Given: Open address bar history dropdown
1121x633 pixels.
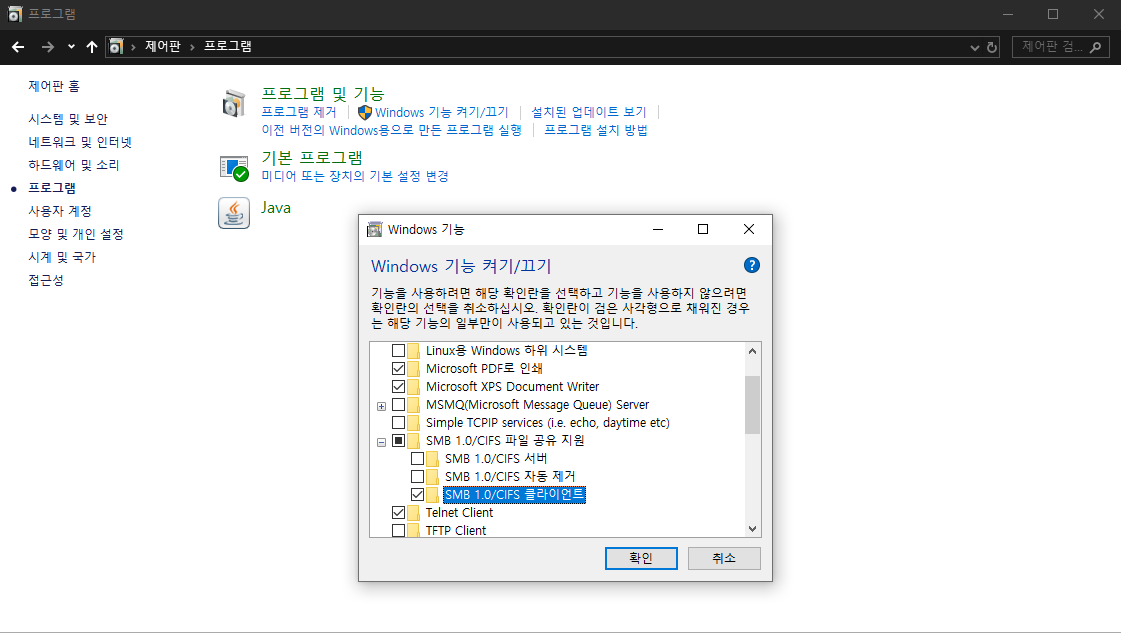Looking at the screenshot, I should point(974,47).
